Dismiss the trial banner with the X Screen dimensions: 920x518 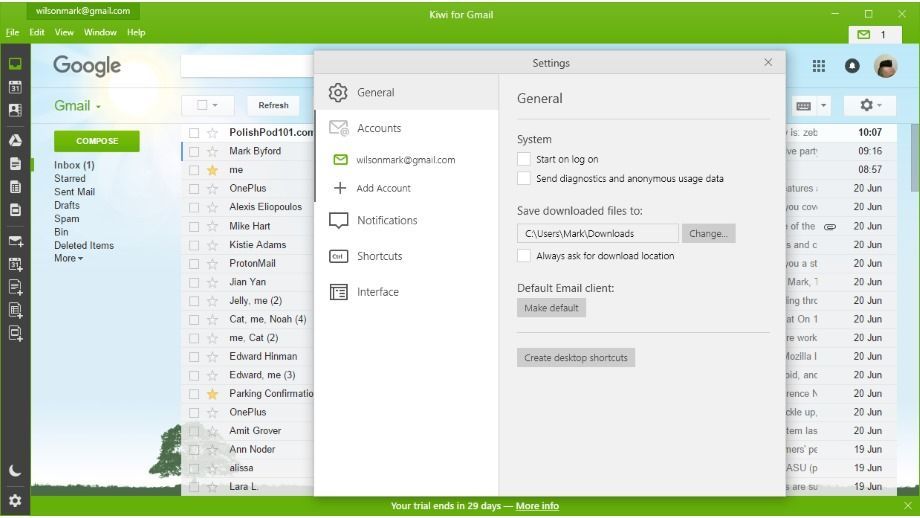(908, 506)
